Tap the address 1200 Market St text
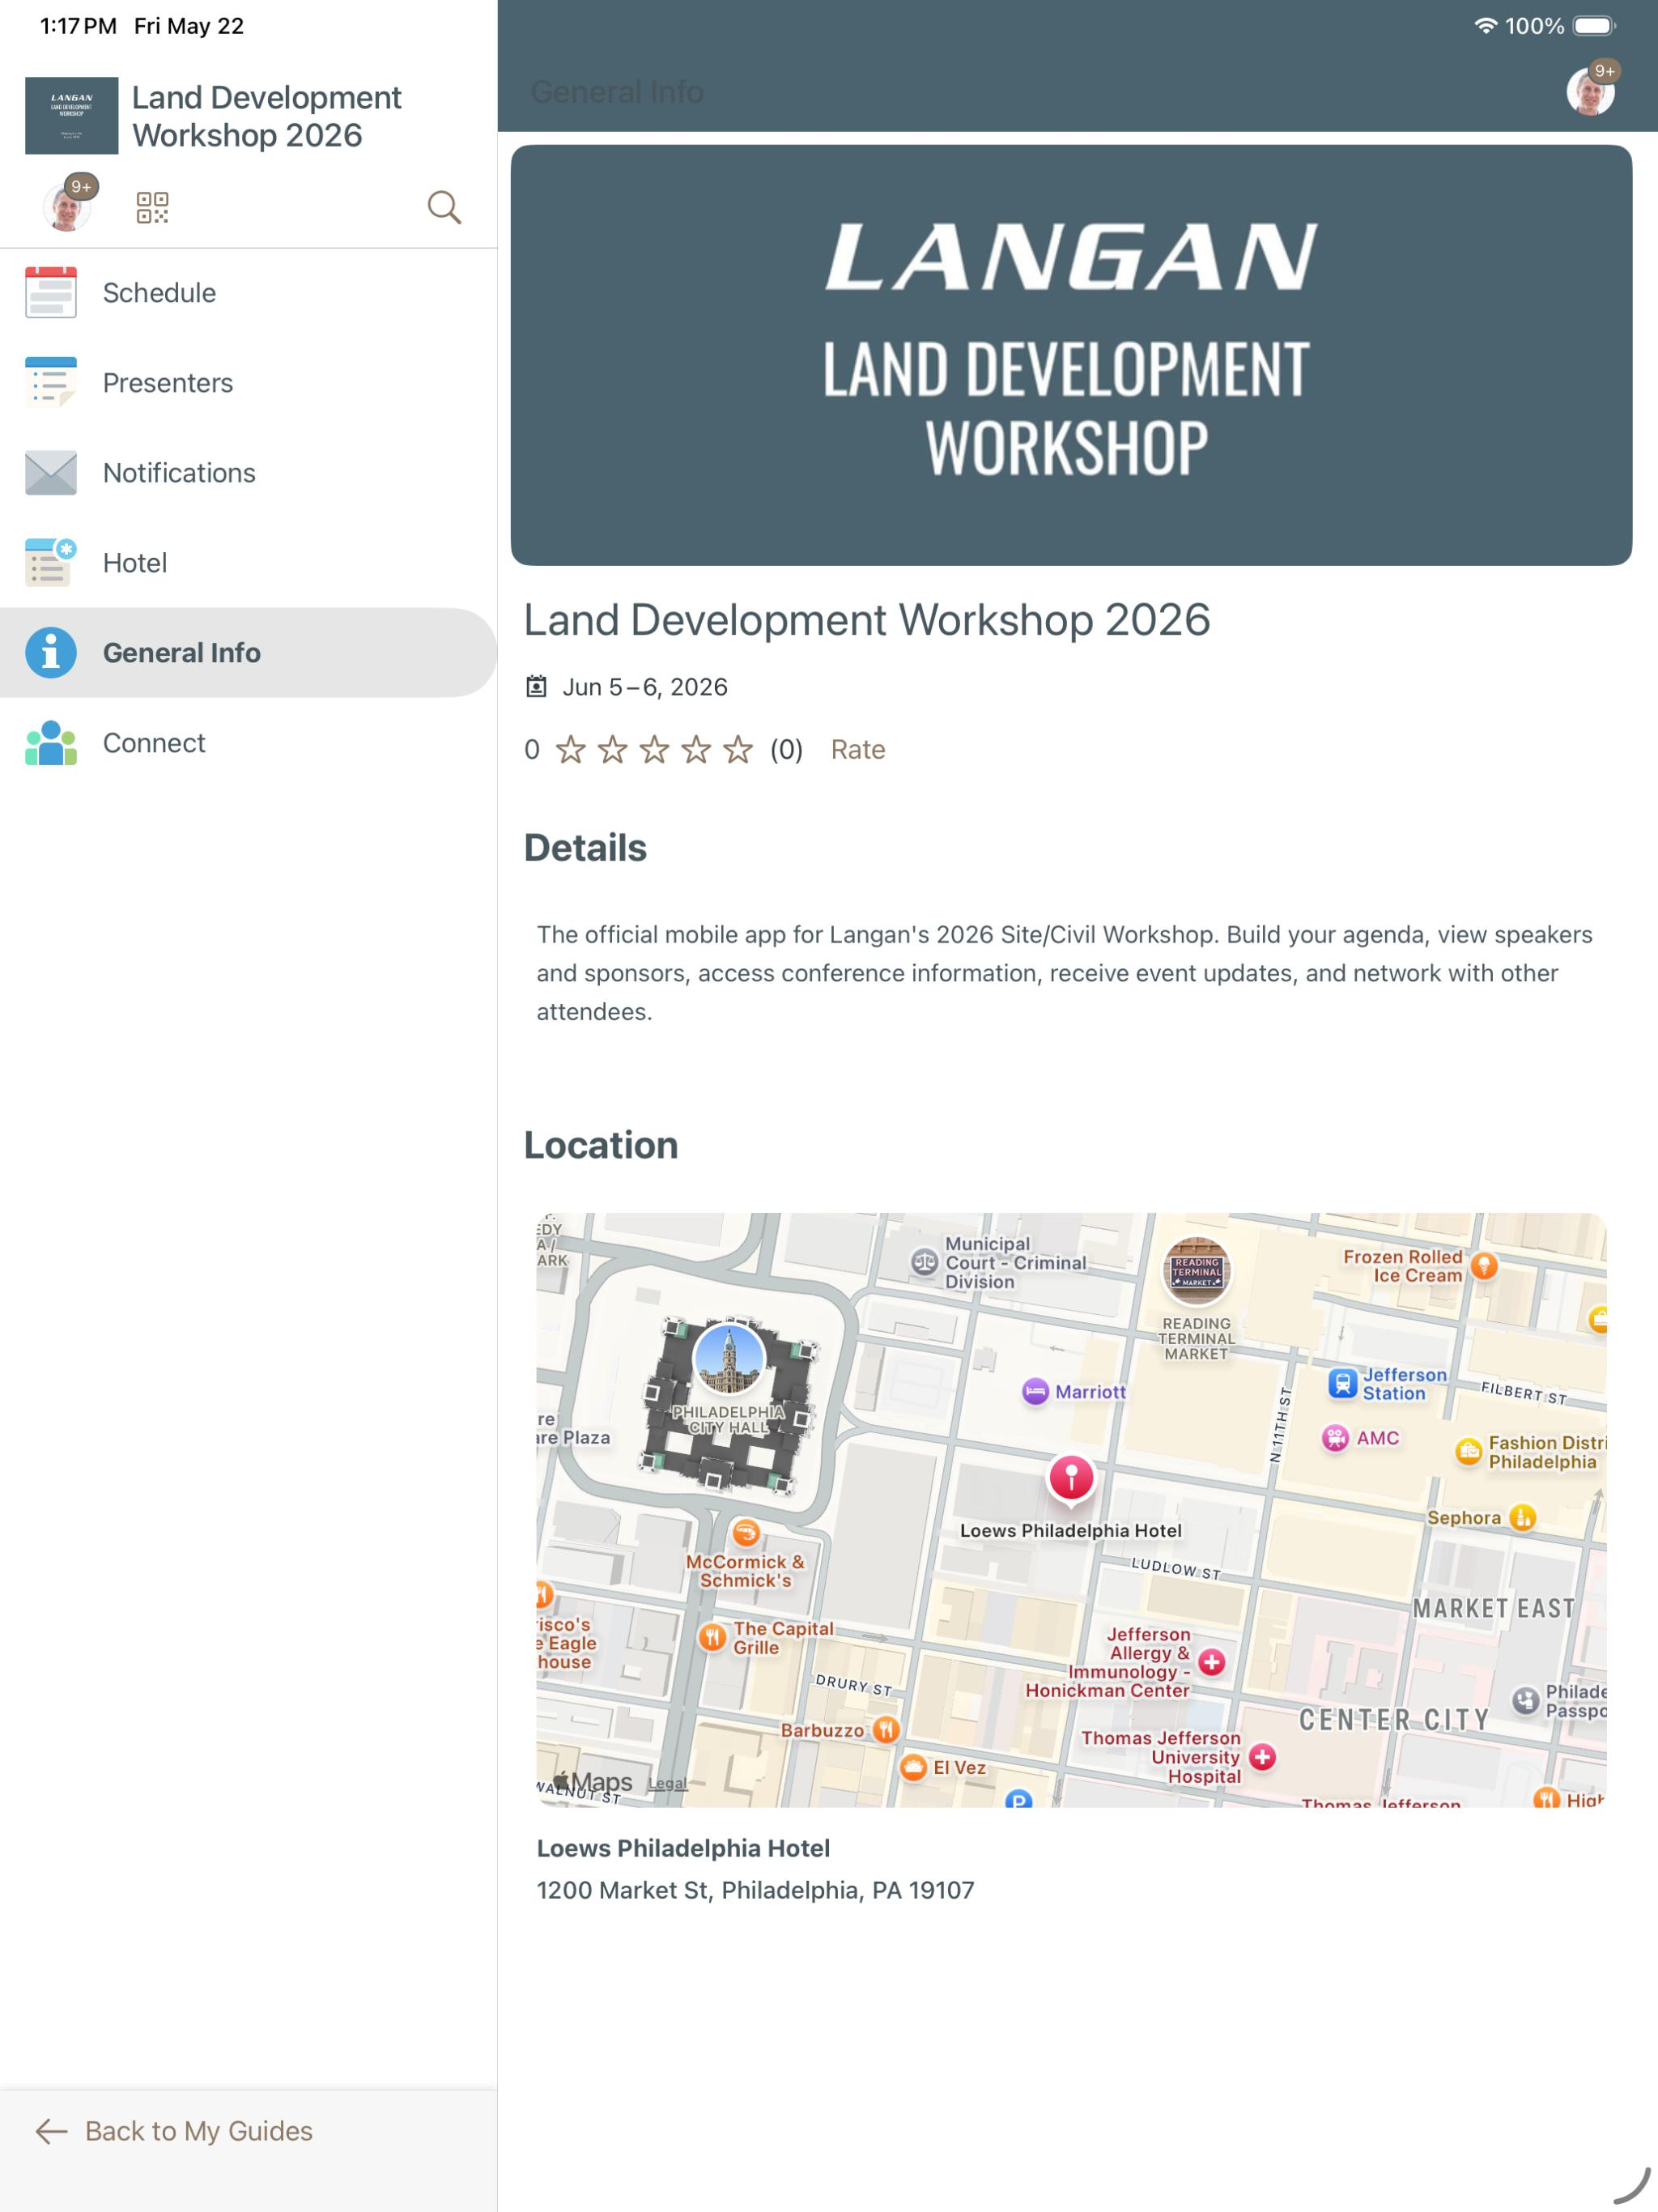The width and height of the screenshot is (1658, 2212). 755,1890
